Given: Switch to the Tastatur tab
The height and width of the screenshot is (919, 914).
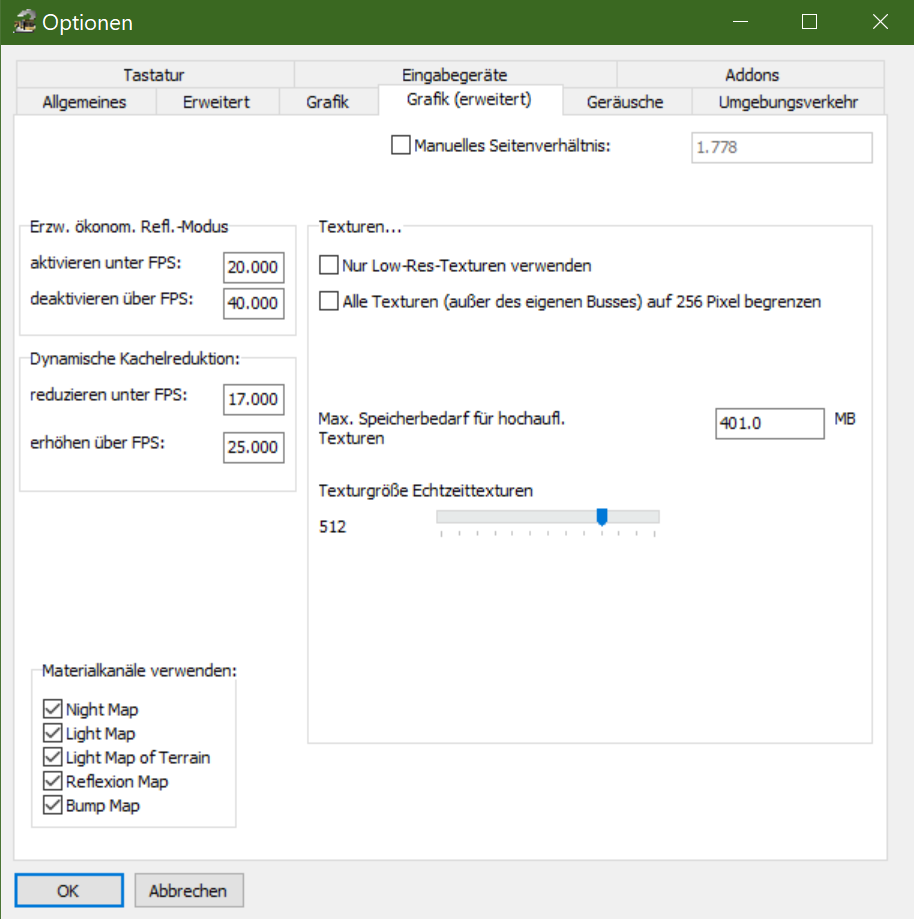Looking at the screenshot, I should tap(154, 75).
